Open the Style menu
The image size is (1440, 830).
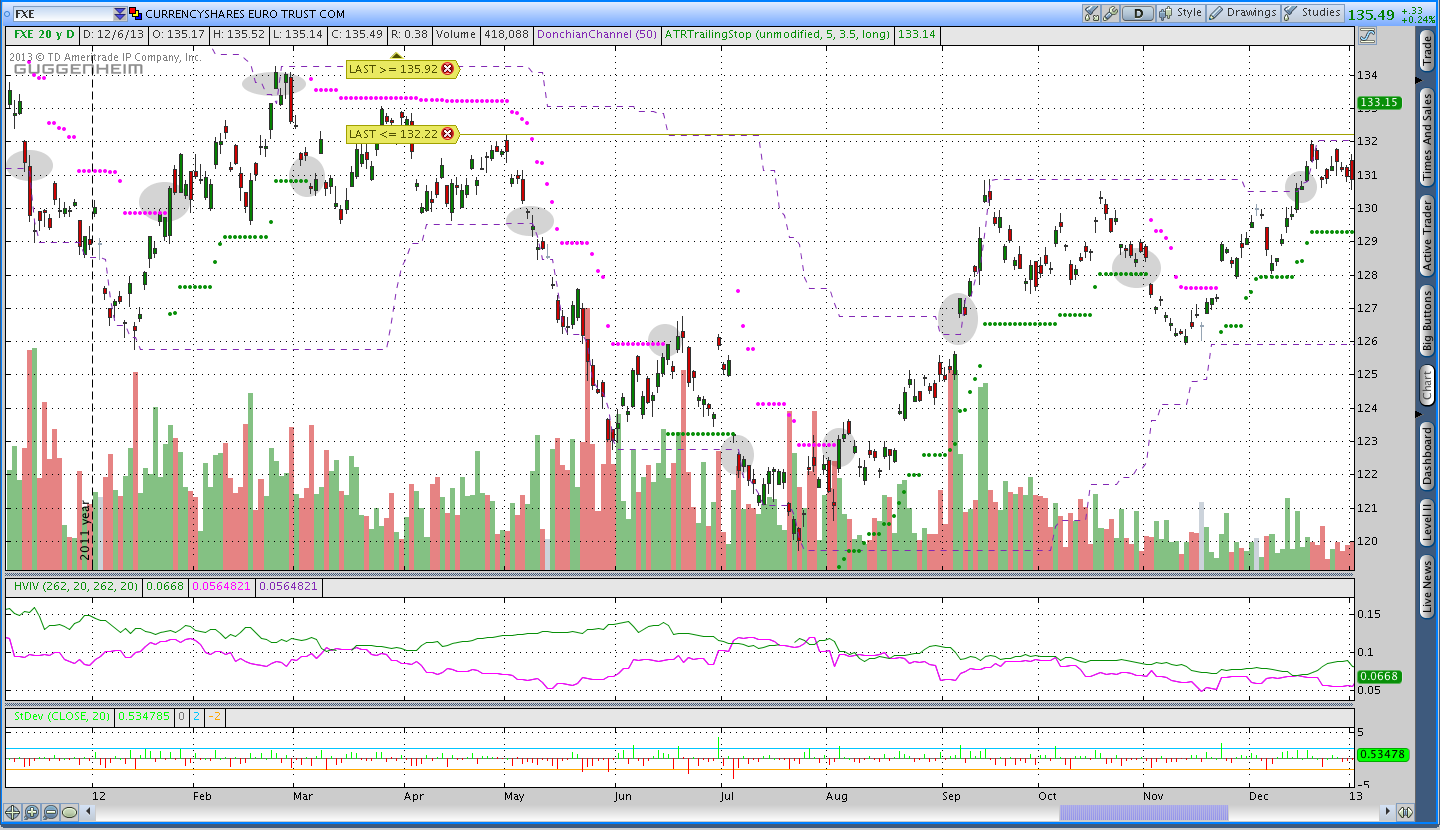click(x=1181, y=13)
